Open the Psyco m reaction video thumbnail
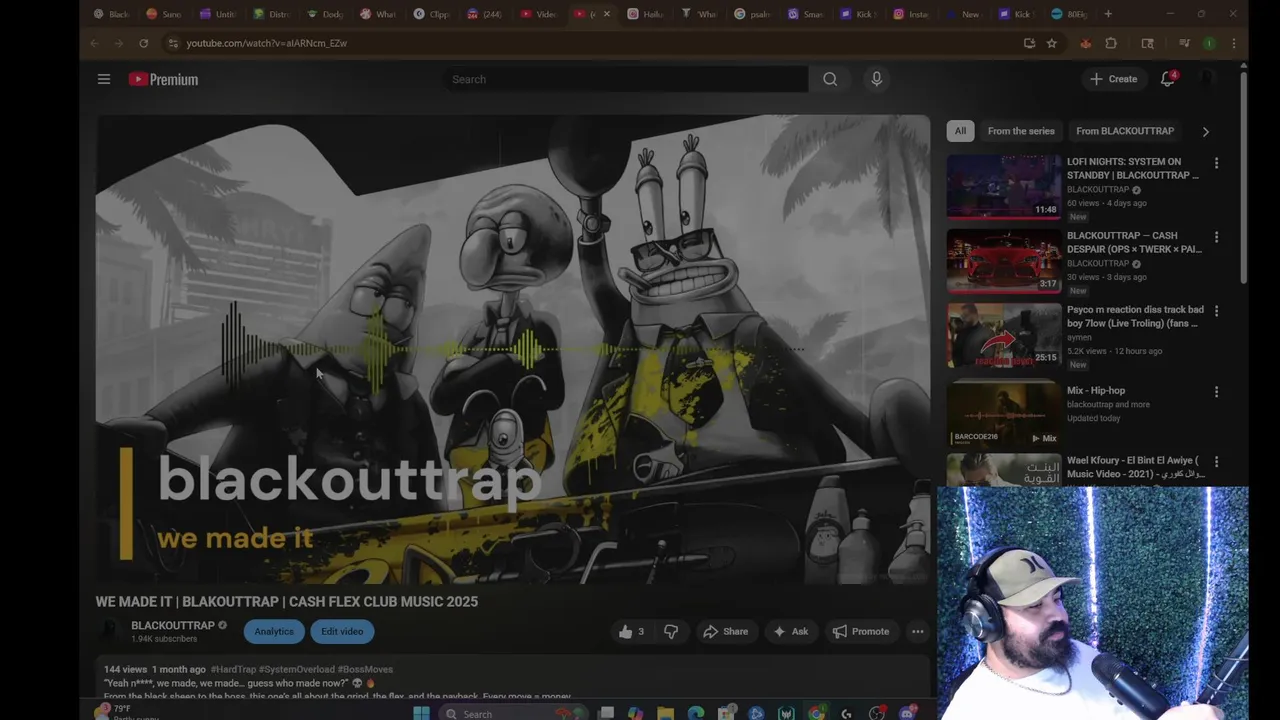 (x=1004, y=335)
